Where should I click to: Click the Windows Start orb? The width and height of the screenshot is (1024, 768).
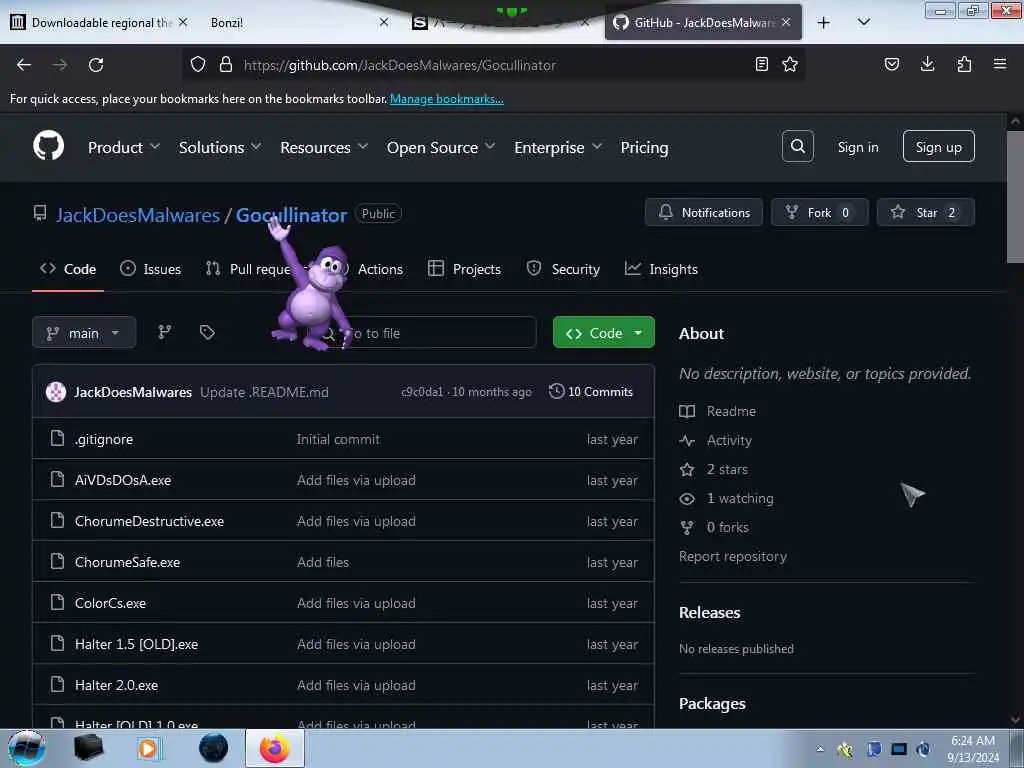[26, 748]
